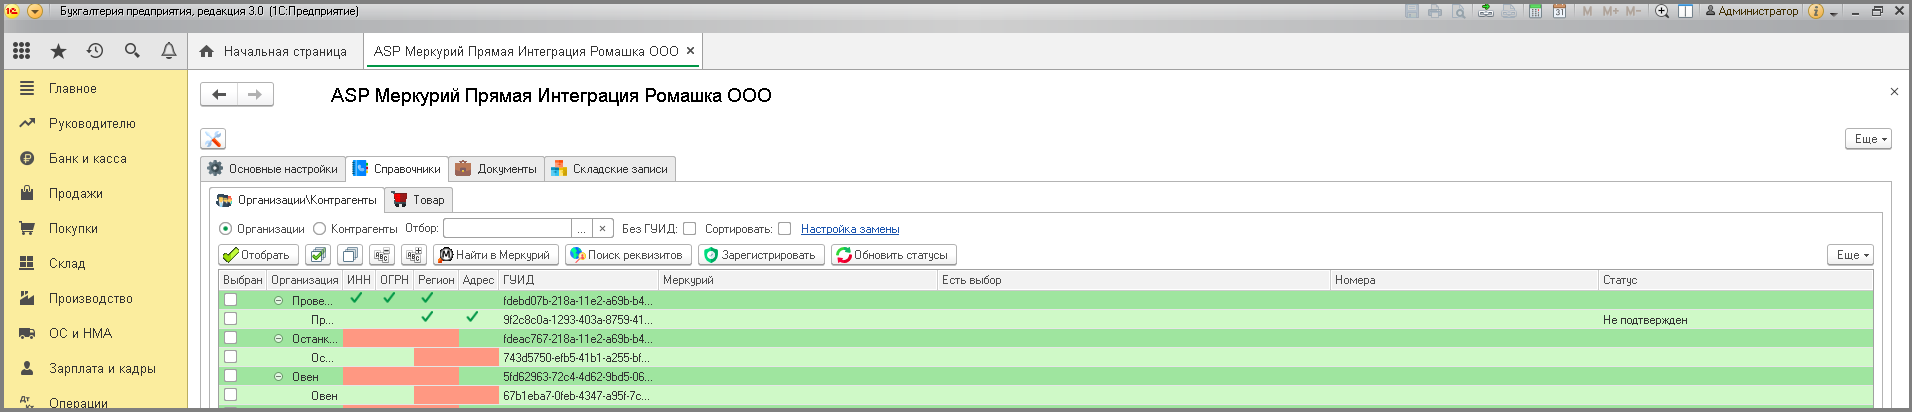Open Favorites star icon
This screenshot has width=1912, height=412.
(x=58, y=50)
